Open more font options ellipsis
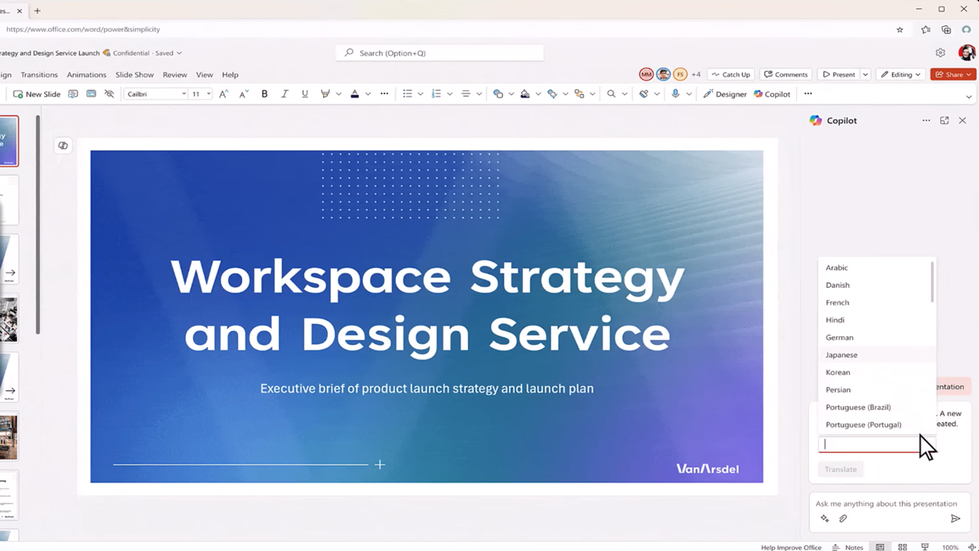The width and height of the screenshot is (979, 551). pos(384,94)
